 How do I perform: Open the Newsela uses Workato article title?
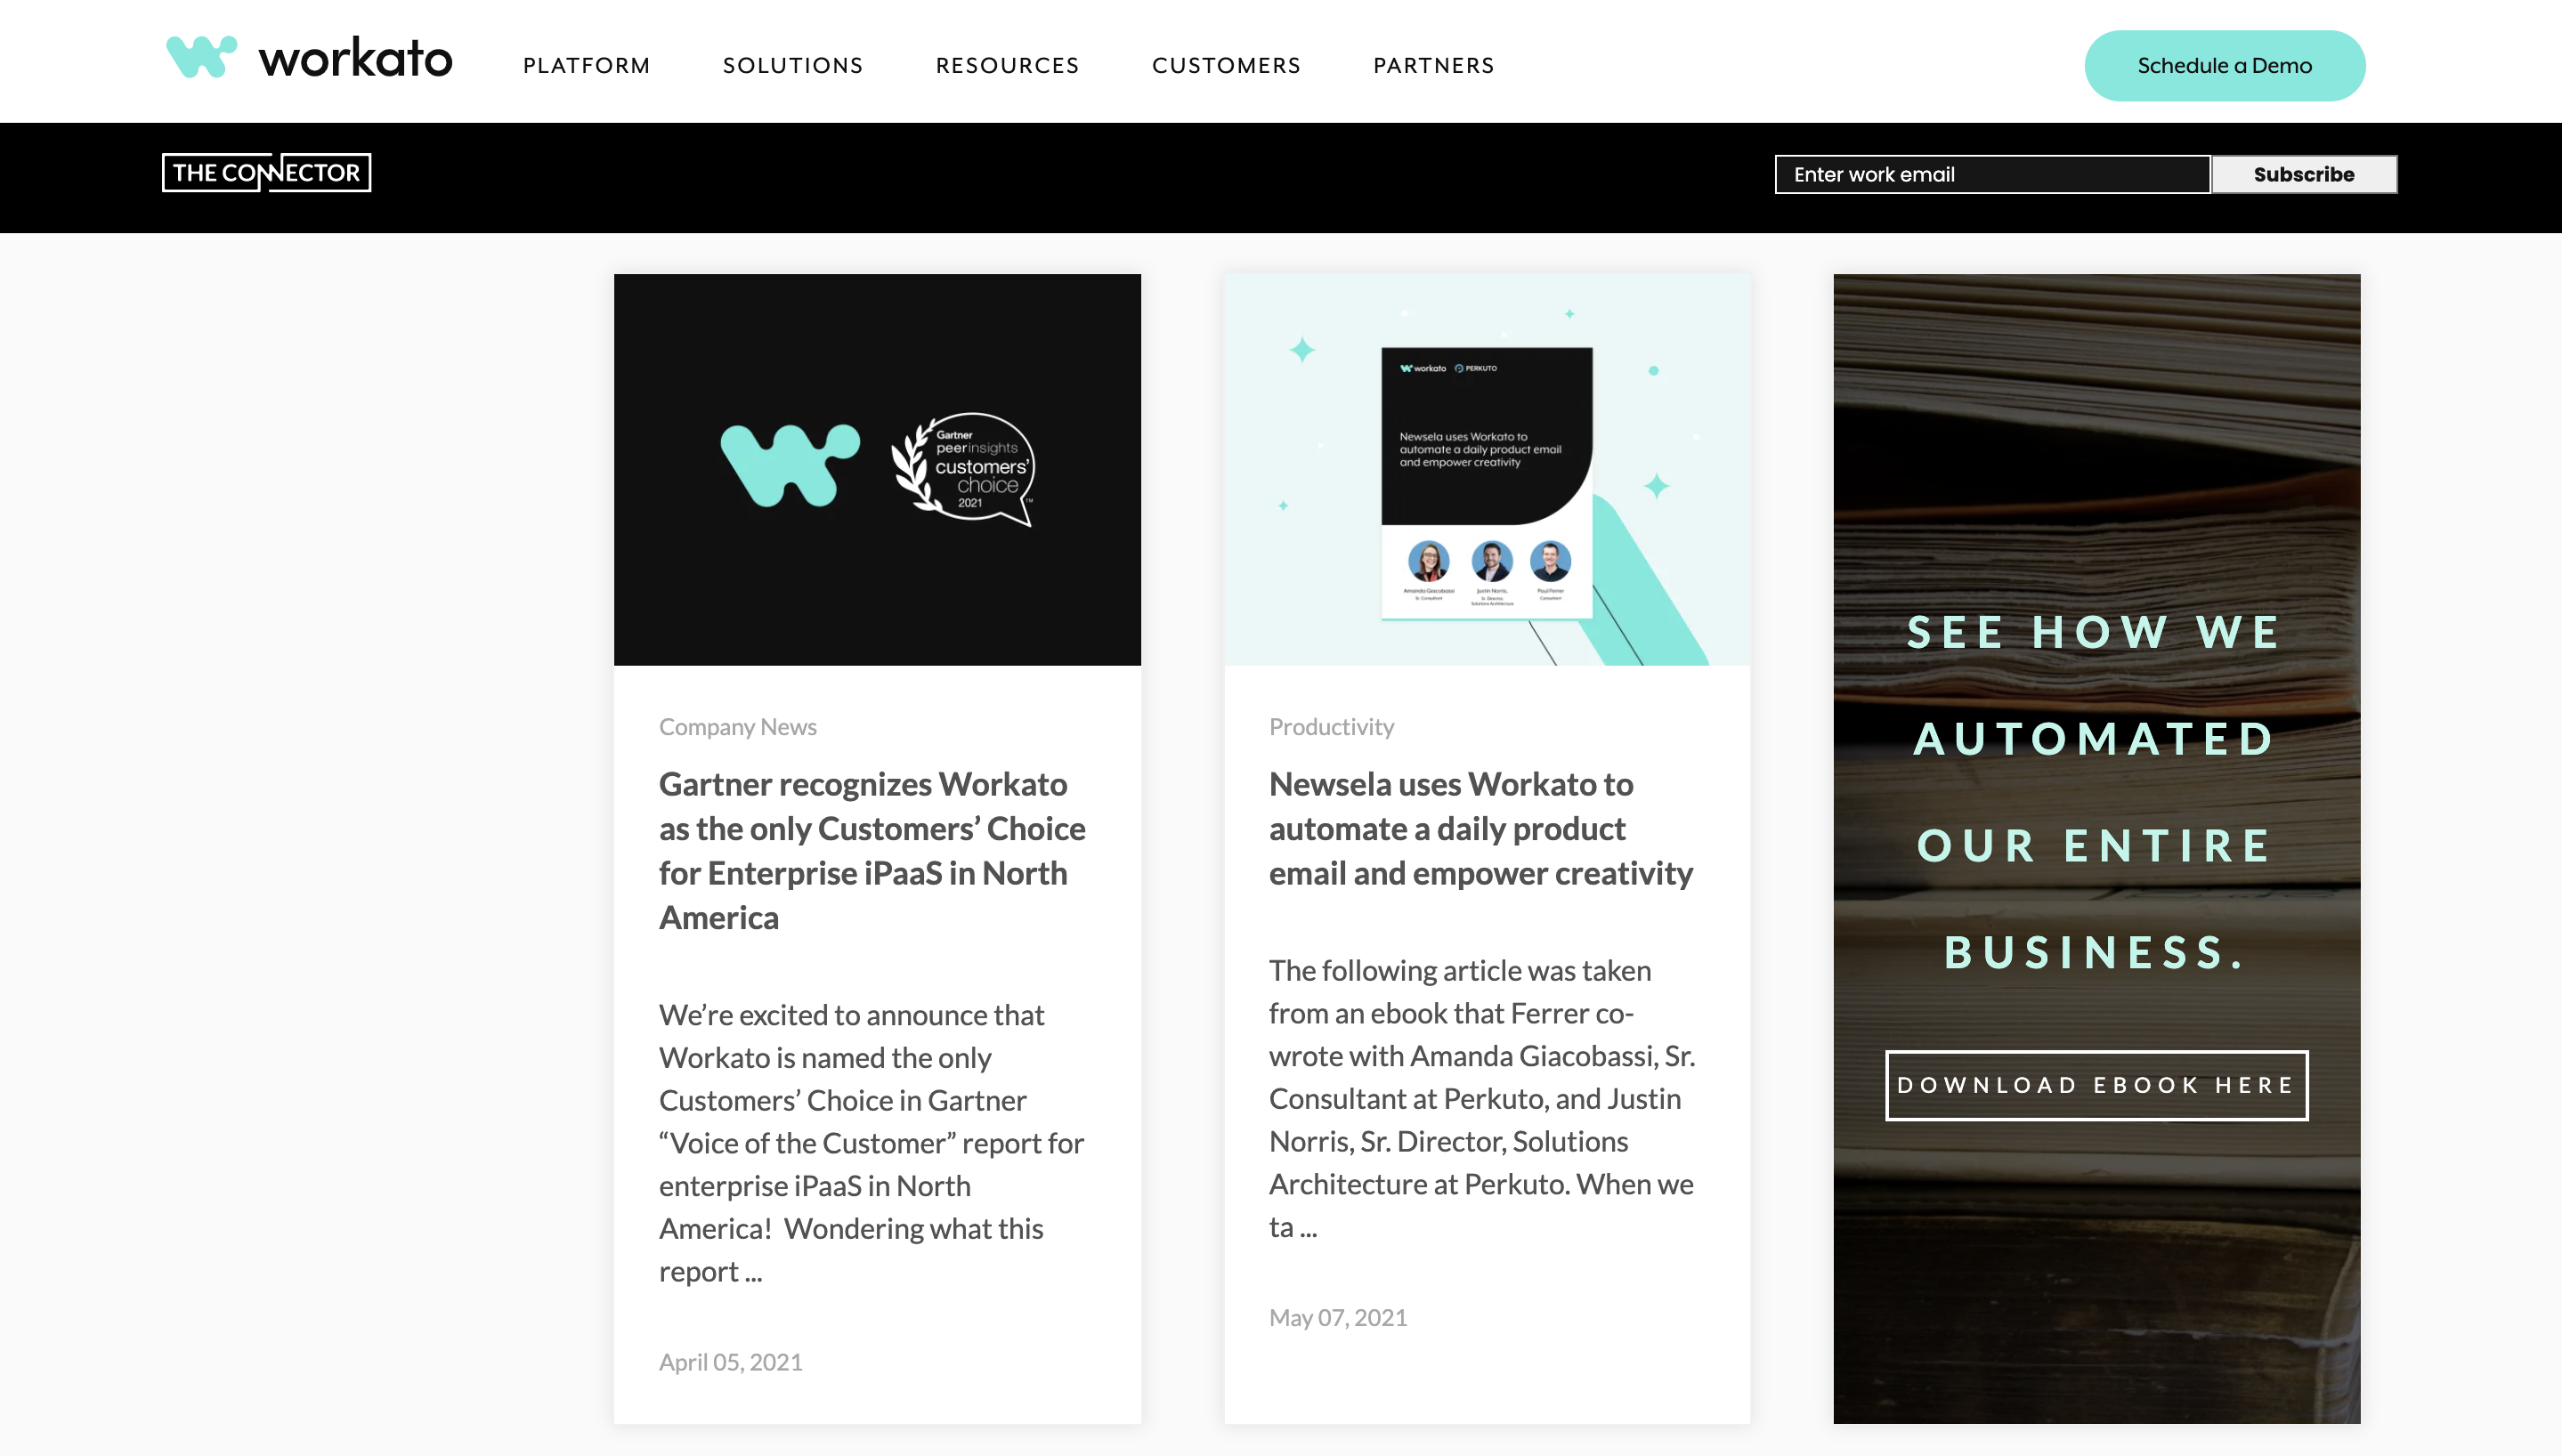tap(1481, 828)
